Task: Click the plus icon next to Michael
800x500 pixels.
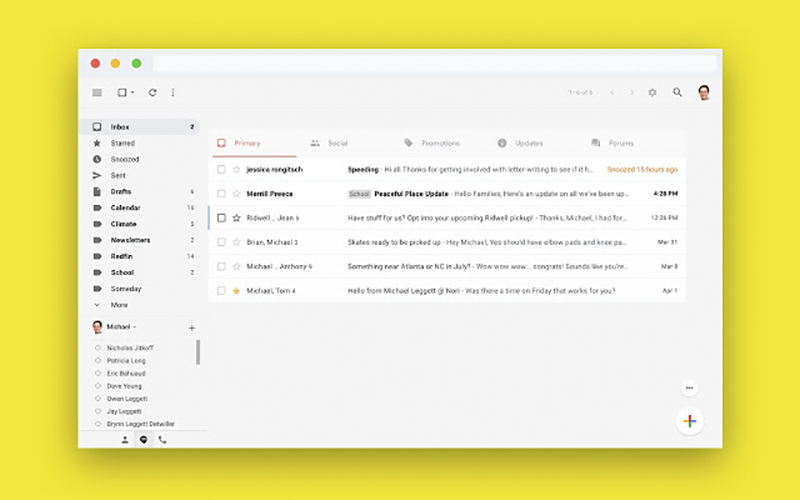Action: 192,328
